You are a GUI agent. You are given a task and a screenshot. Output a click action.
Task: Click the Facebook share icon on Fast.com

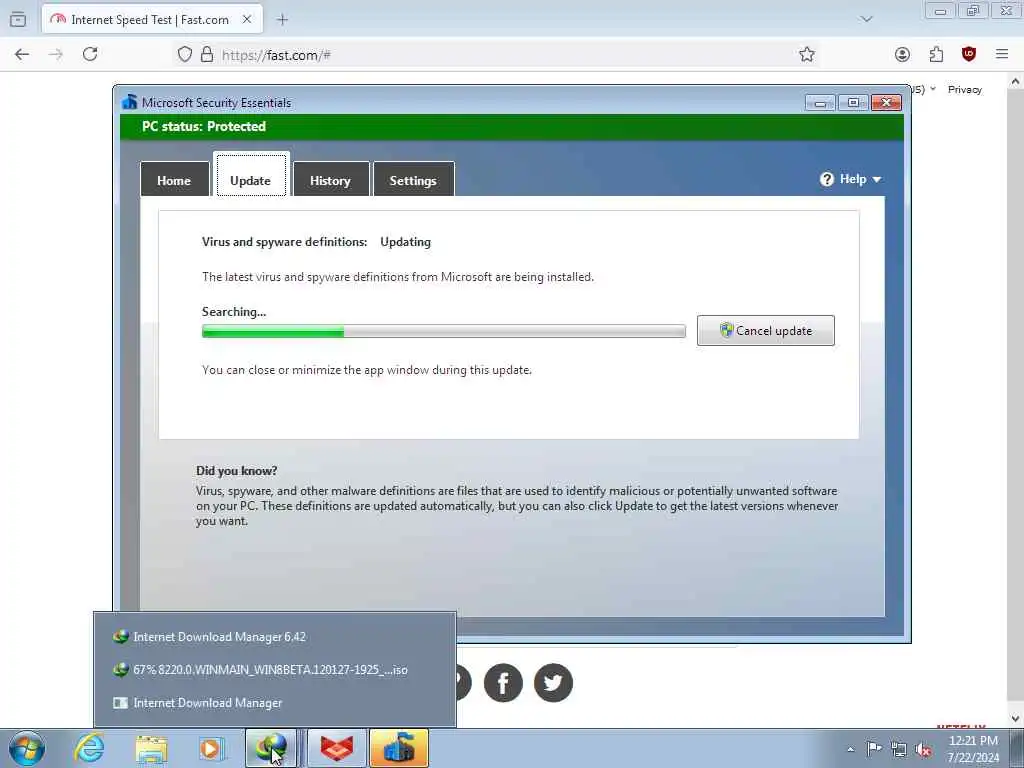[503, 682]
